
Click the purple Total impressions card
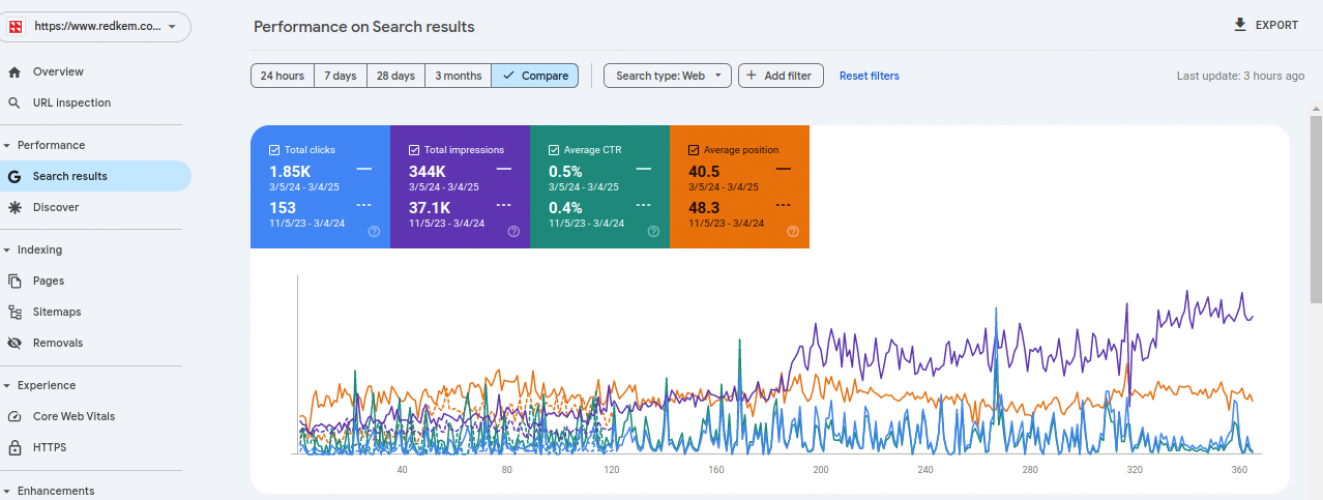pyautogui.click(x=460, y=187)
